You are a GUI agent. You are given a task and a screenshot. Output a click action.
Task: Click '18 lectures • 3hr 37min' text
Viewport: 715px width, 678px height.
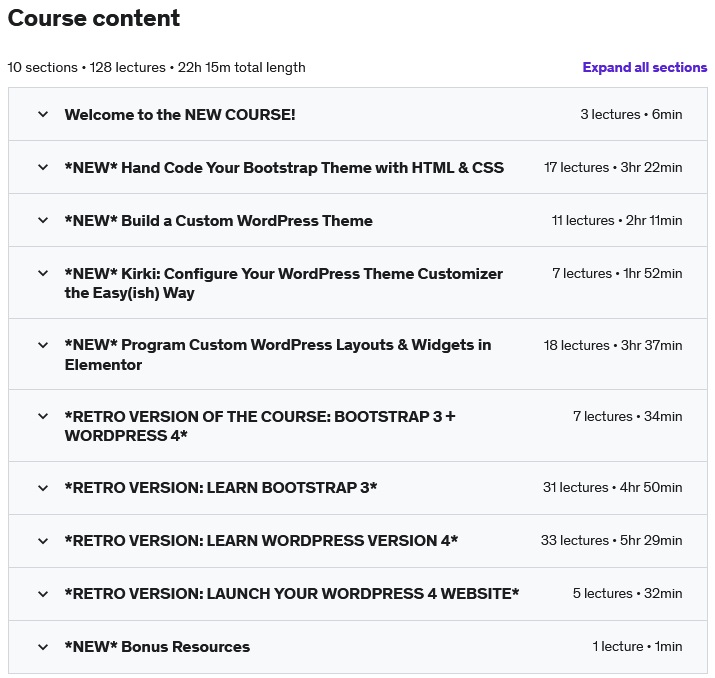point(613,345)
